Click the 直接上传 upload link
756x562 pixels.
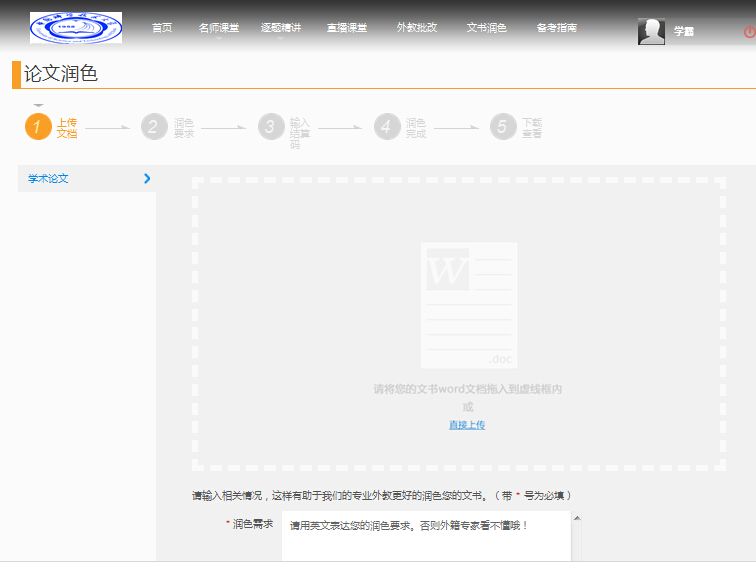click(467, 425)
